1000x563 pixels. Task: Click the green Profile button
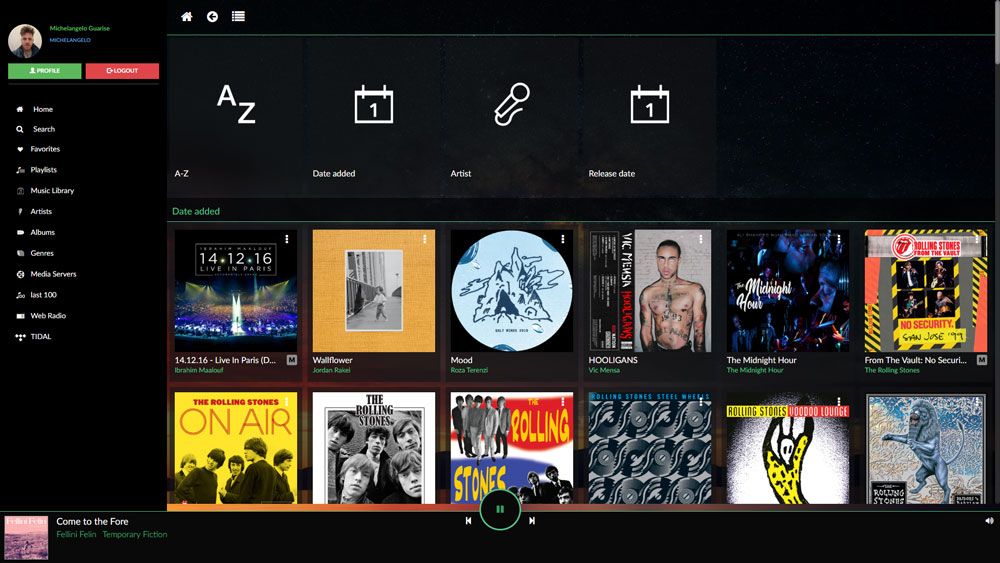pyautogui.click(x=45, y=71)
